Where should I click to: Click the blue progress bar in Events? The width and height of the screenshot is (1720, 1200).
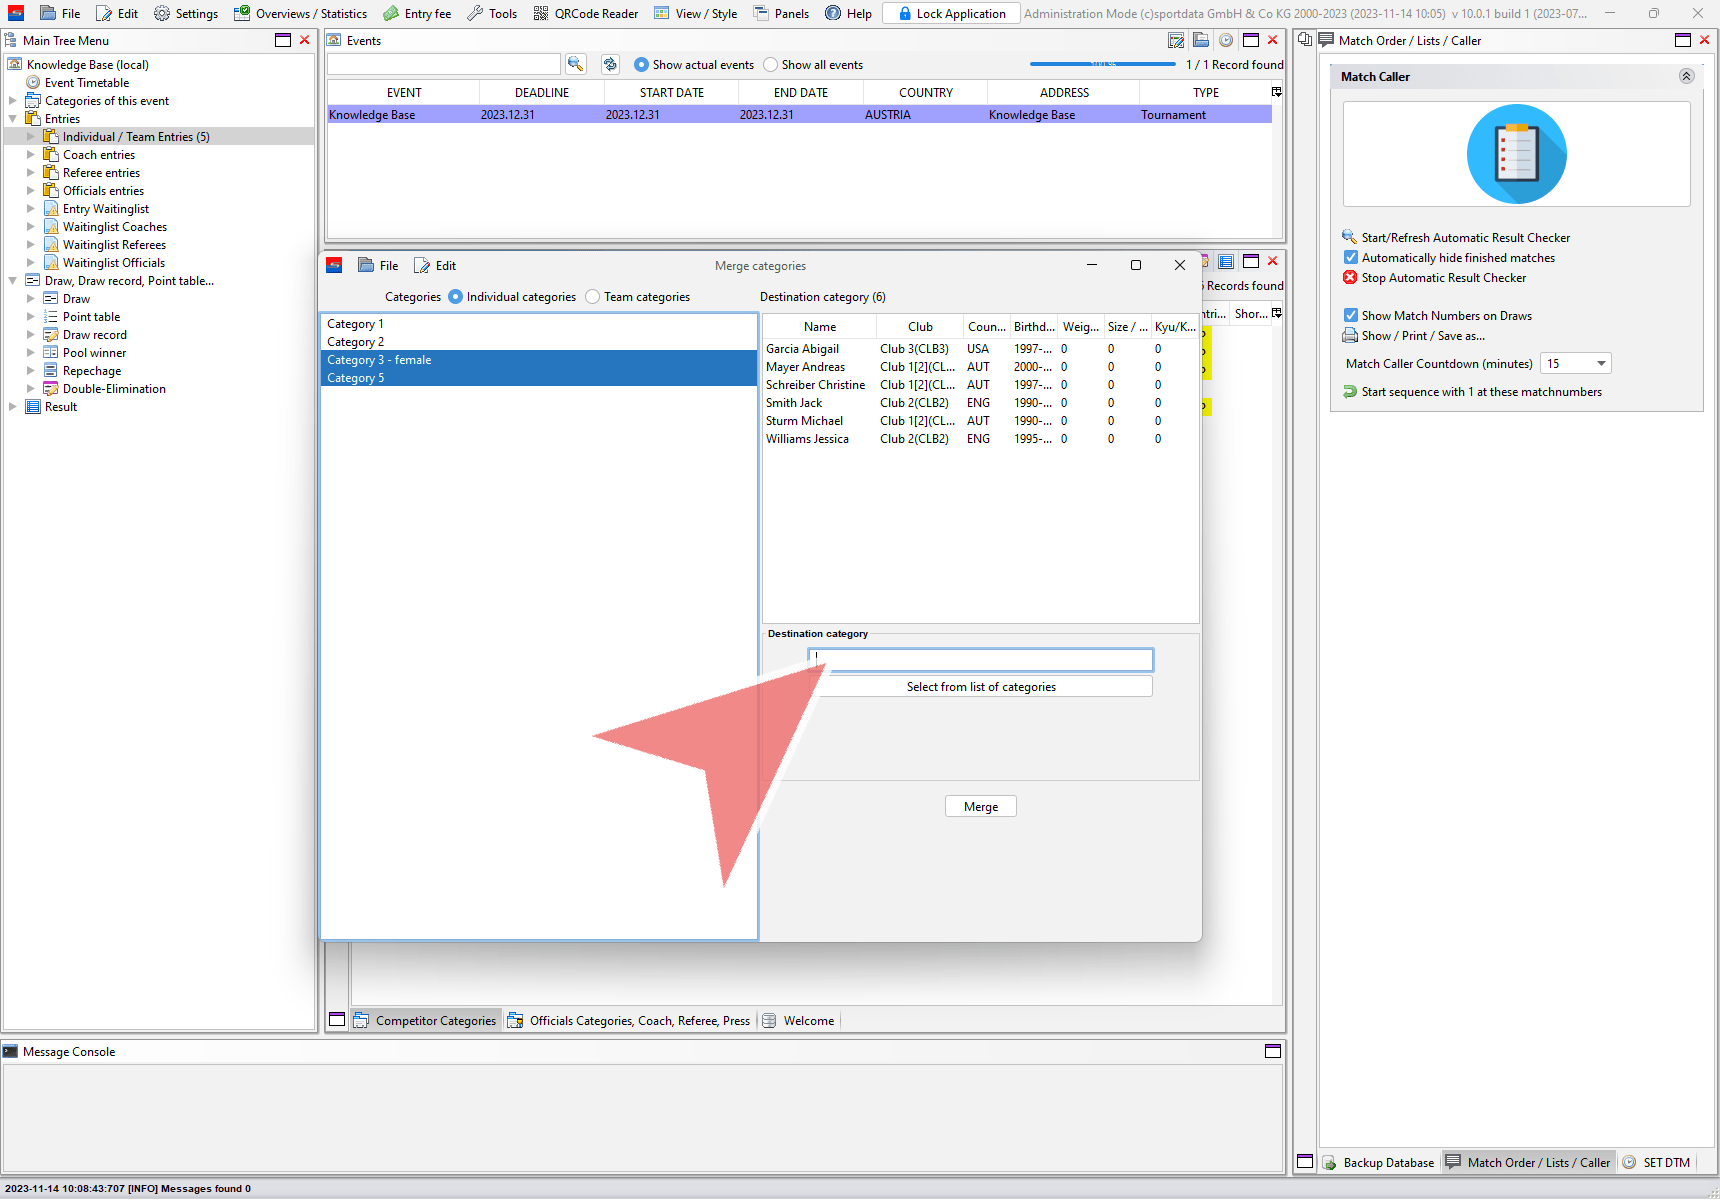coord(1102,64)
